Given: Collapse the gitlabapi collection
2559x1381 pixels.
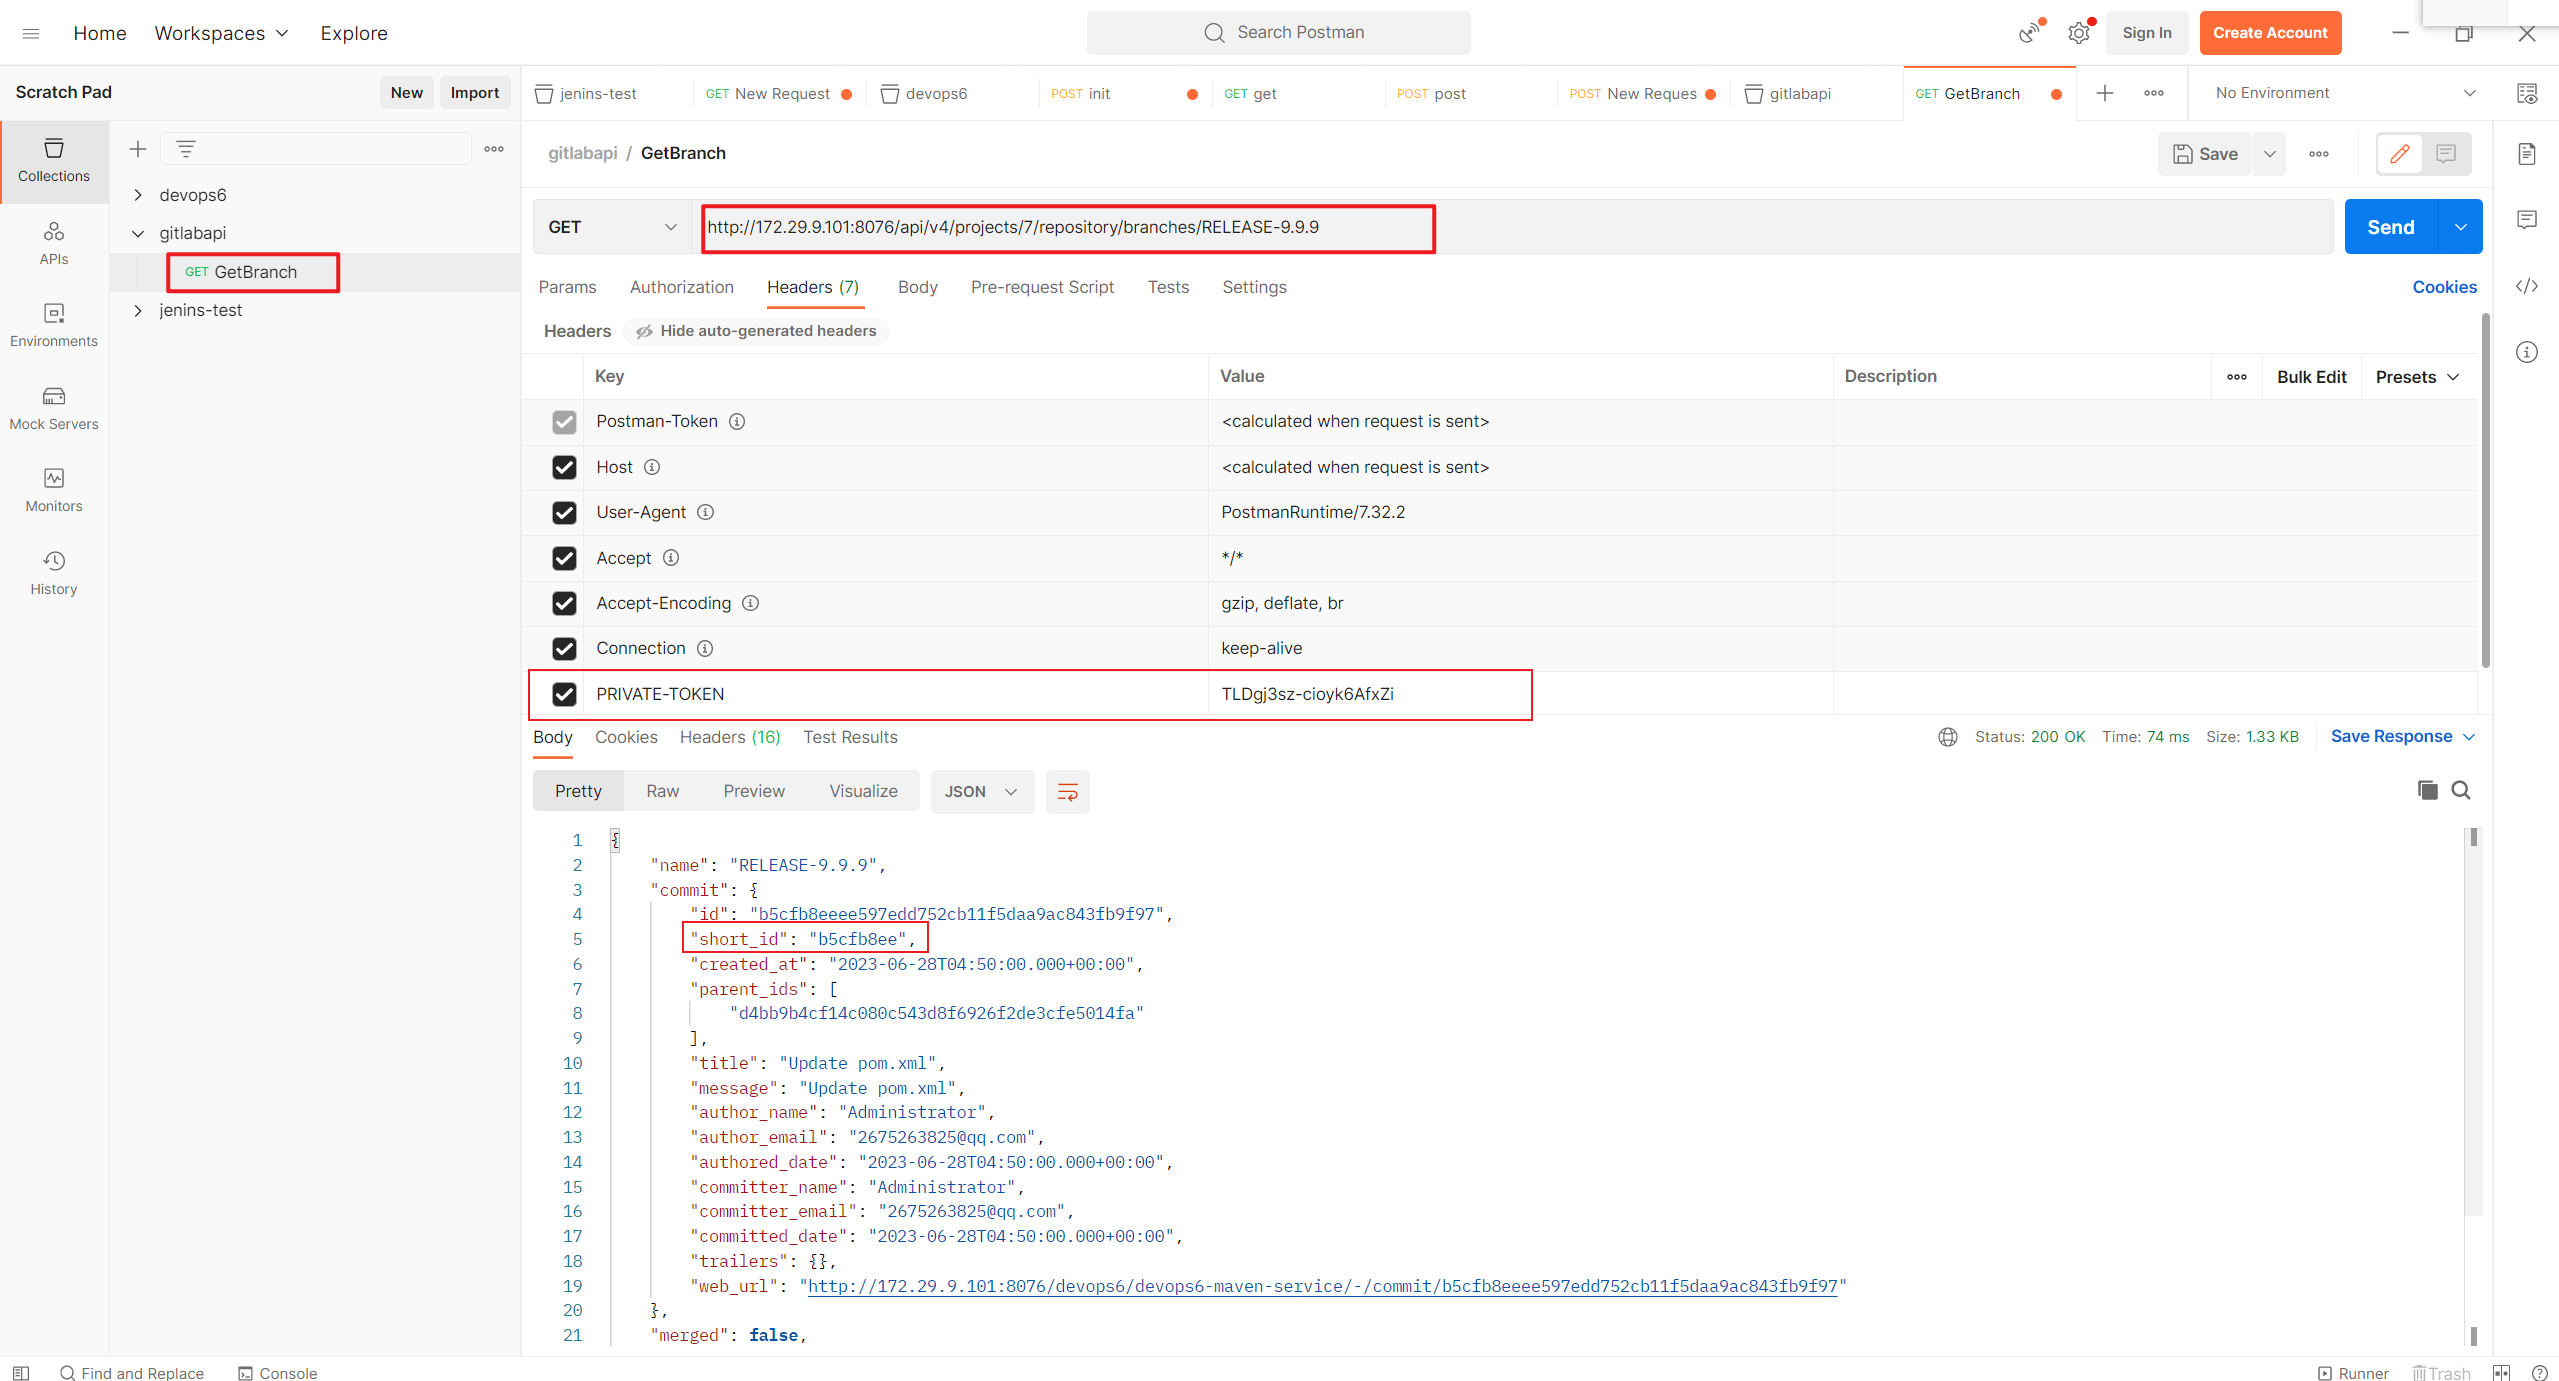Looking at the screenshot, I should point(138,233).
